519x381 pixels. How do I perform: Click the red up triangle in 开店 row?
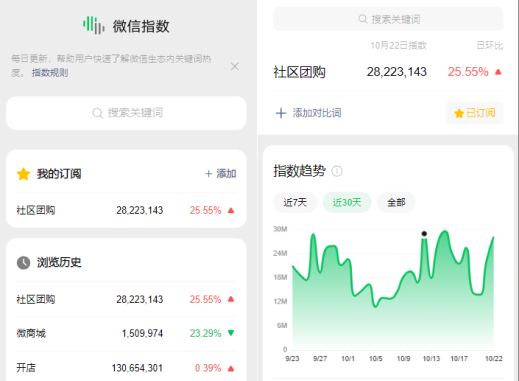231,368
